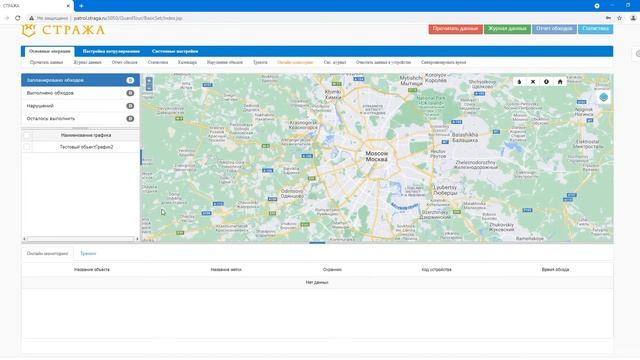Zoom in the map with plus button
Image resolution: width=640 pixels, height=360 pixels.
coord(149,81)
